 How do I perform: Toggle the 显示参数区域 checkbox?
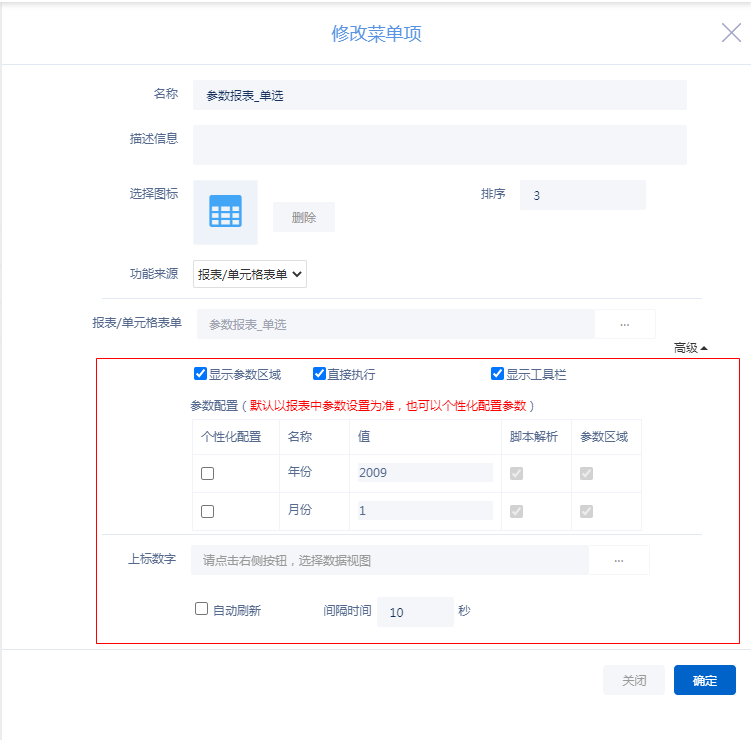[x=201, y=374]
